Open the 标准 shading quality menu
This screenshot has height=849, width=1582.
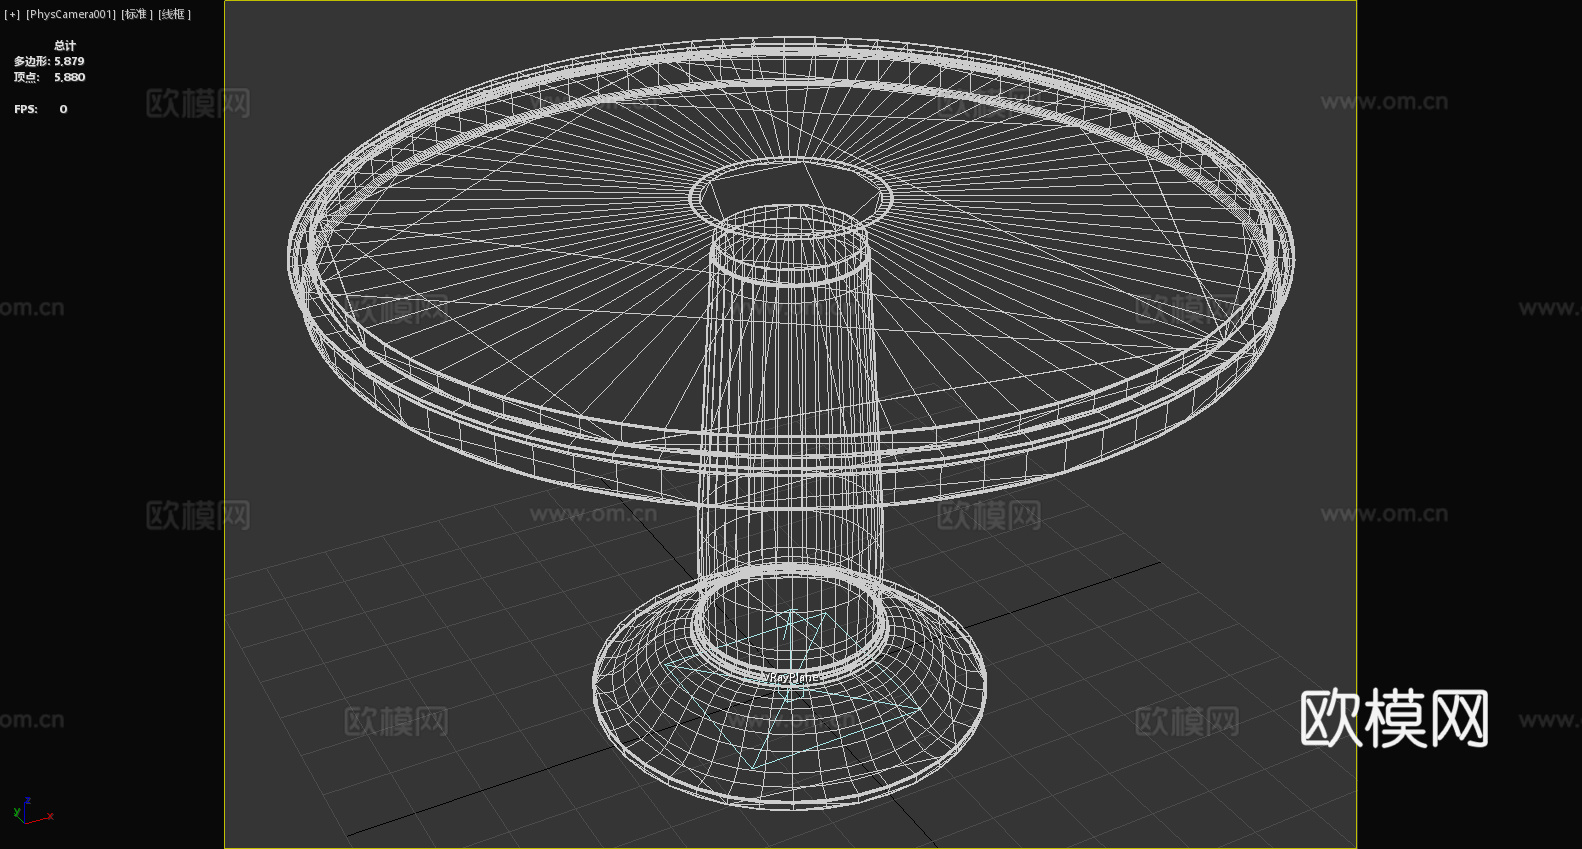pos(137,14)
